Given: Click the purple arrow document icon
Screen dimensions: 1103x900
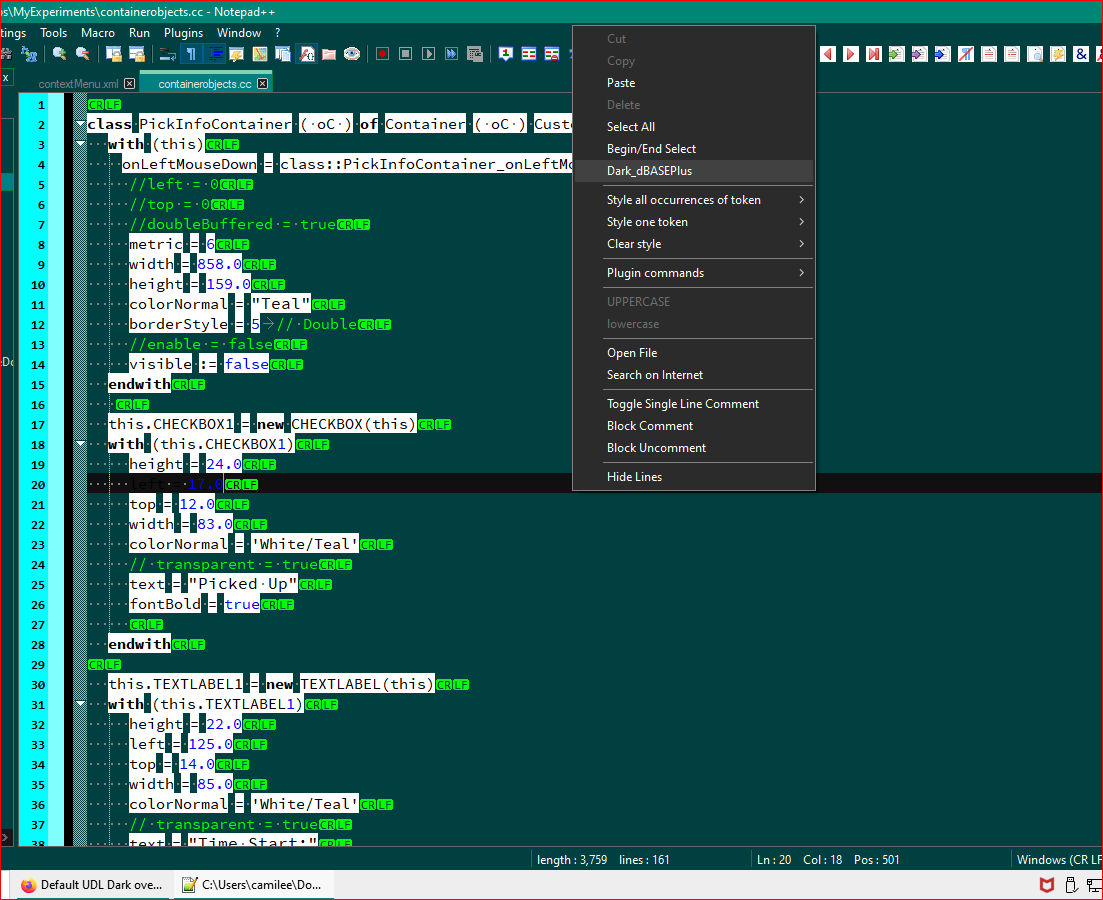Looking at the screenshot, I should coord(919,54).
